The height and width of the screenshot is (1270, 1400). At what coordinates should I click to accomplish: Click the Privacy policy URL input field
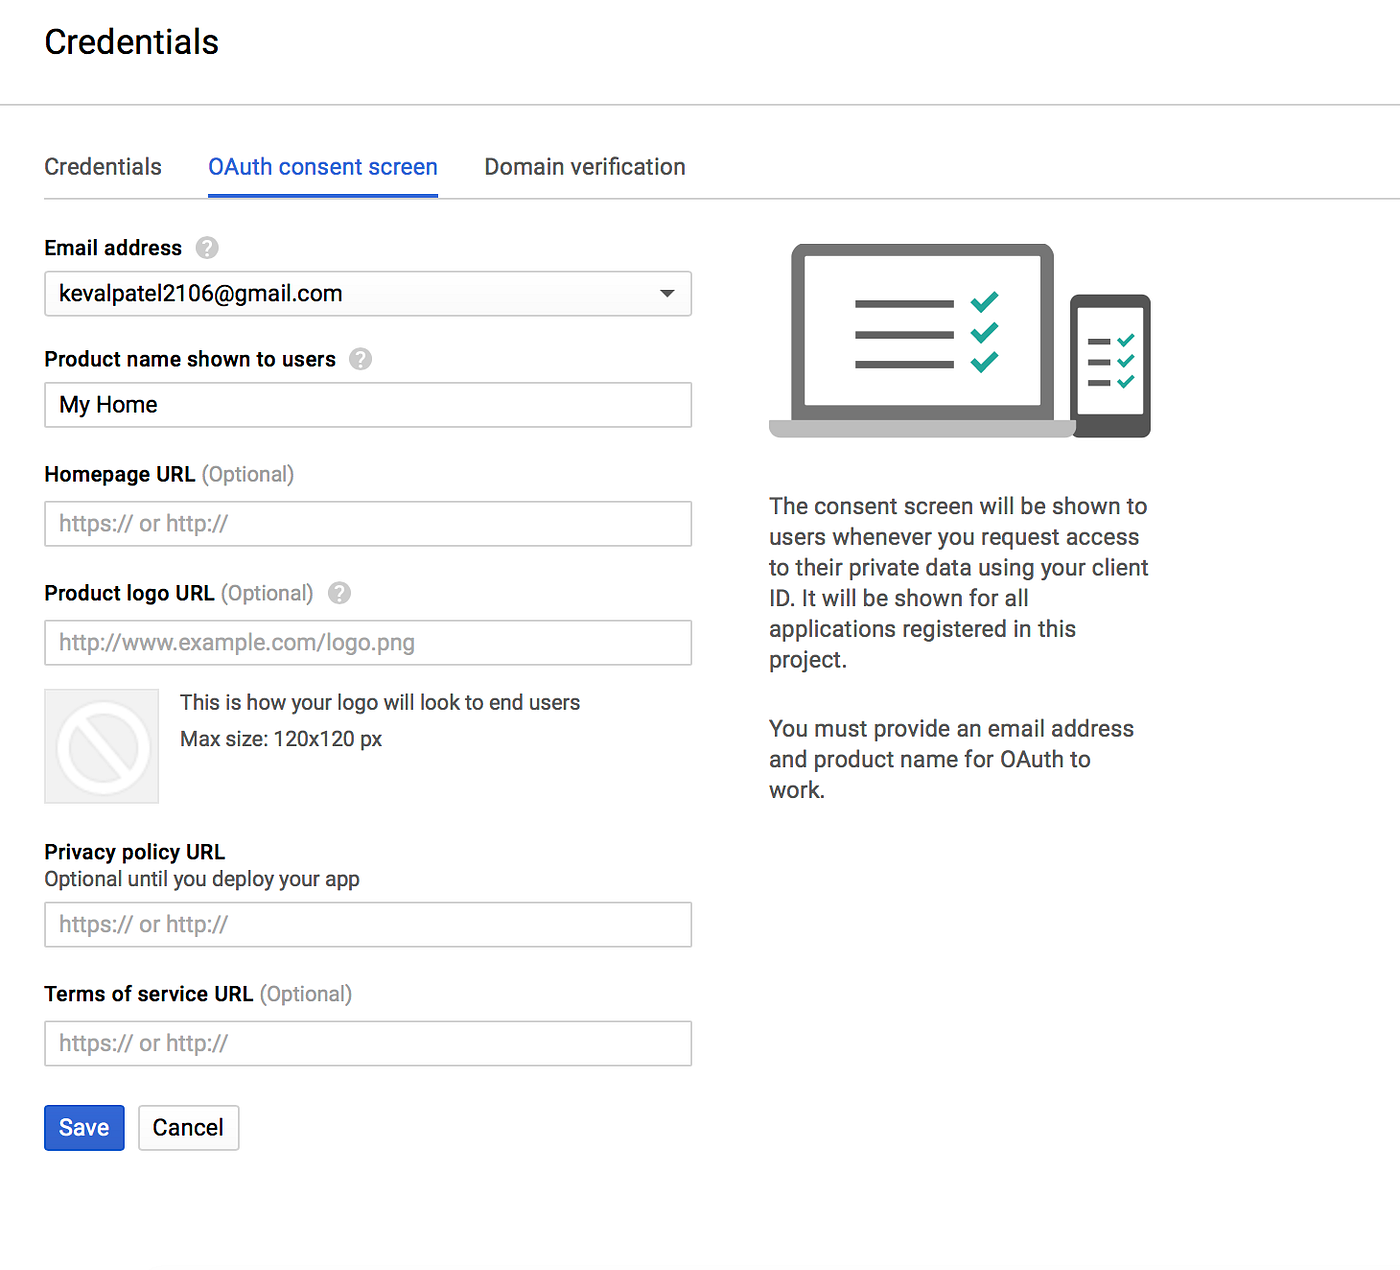368,925
